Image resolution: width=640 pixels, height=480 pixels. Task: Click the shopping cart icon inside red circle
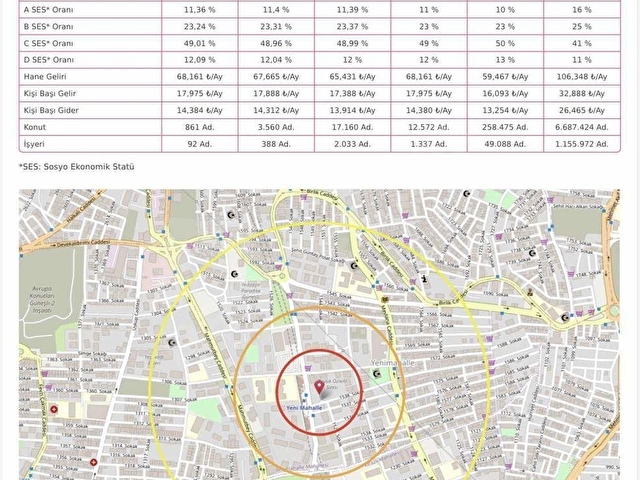[x=309, y=368]
